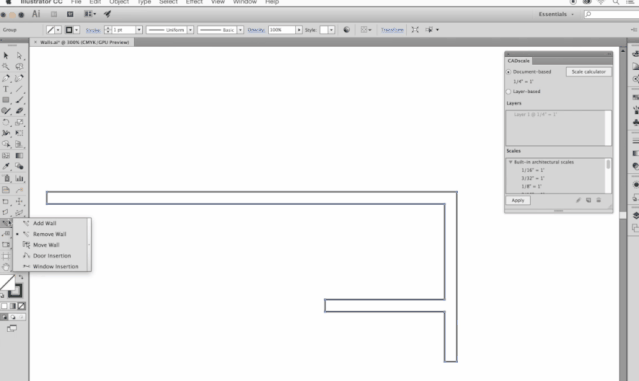Click the Layer 1 @ 1/4" = 1' entry
The width and height of the screenshot is (639, 381).
coord(535,115)
